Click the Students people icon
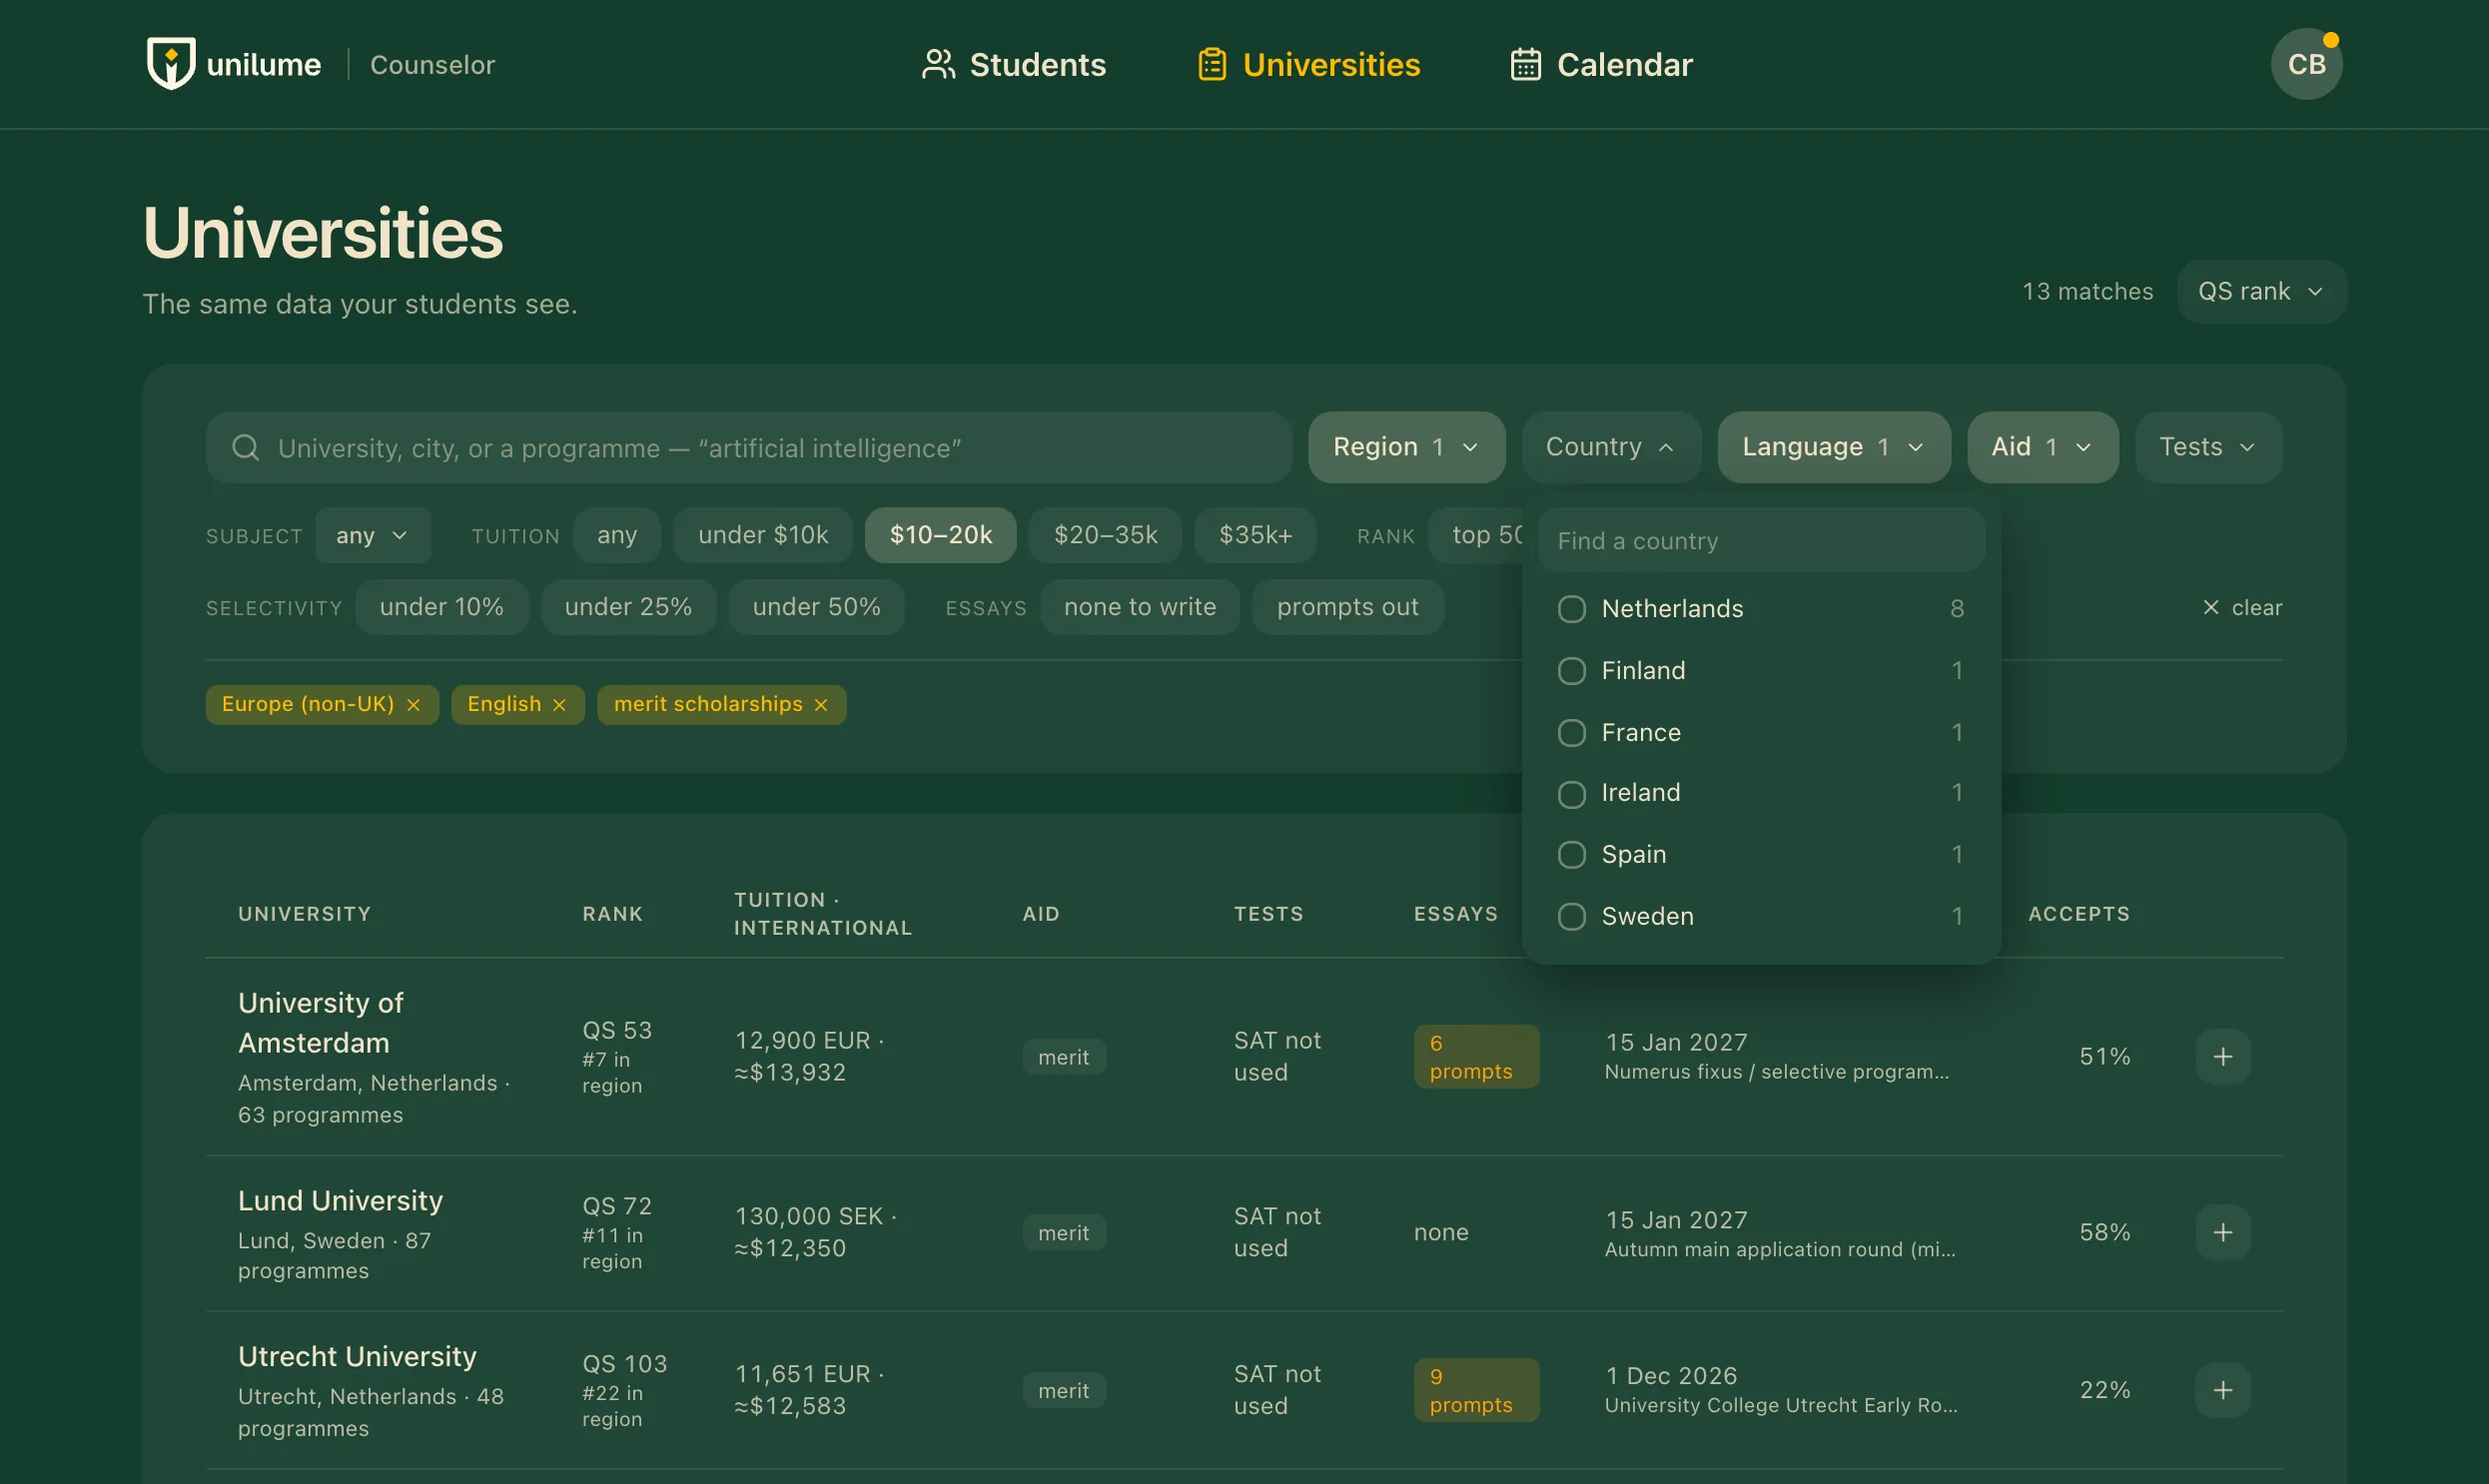2489x1484 pixels. pos(938,64)
